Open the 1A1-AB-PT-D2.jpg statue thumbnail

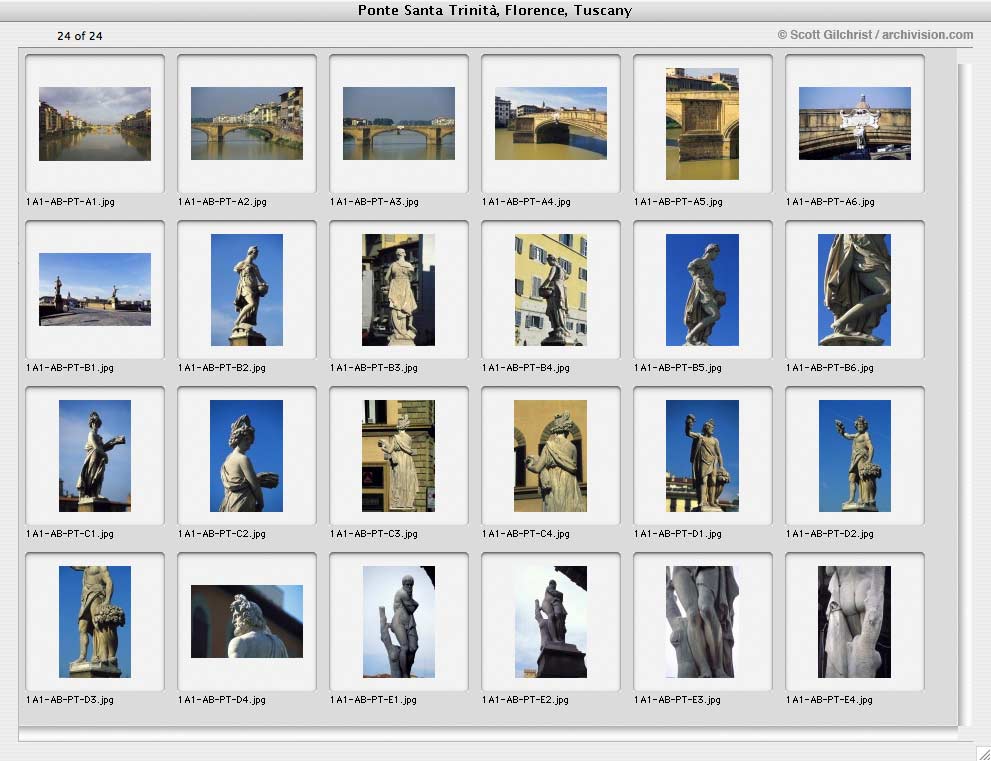pos(854,456)
